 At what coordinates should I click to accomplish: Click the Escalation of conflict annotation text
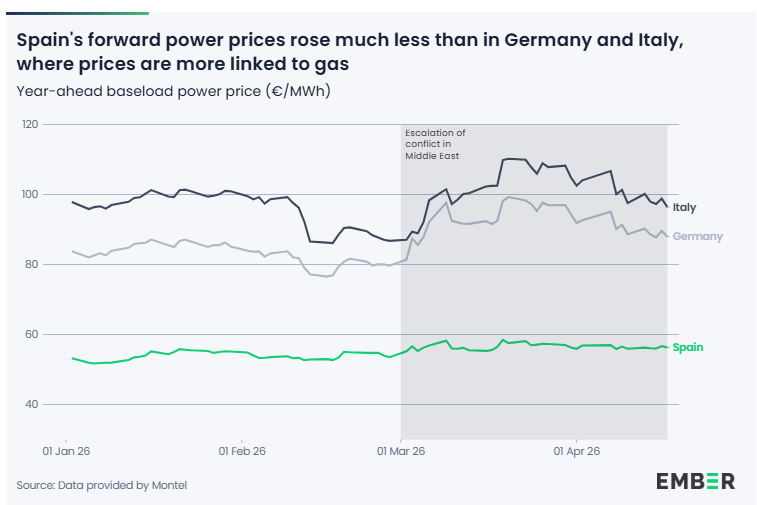[x=435, y=144]
